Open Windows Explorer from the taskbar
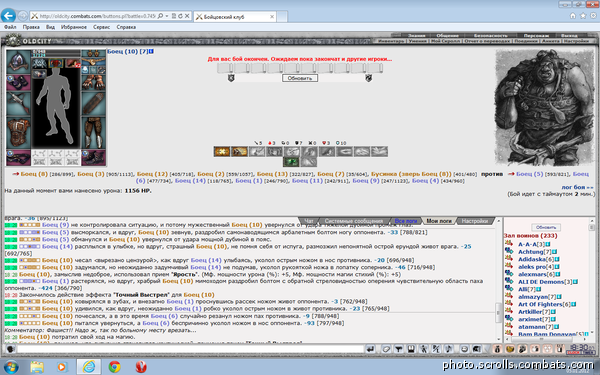This screenshot has width=600, height=375. tap(37, 367)
